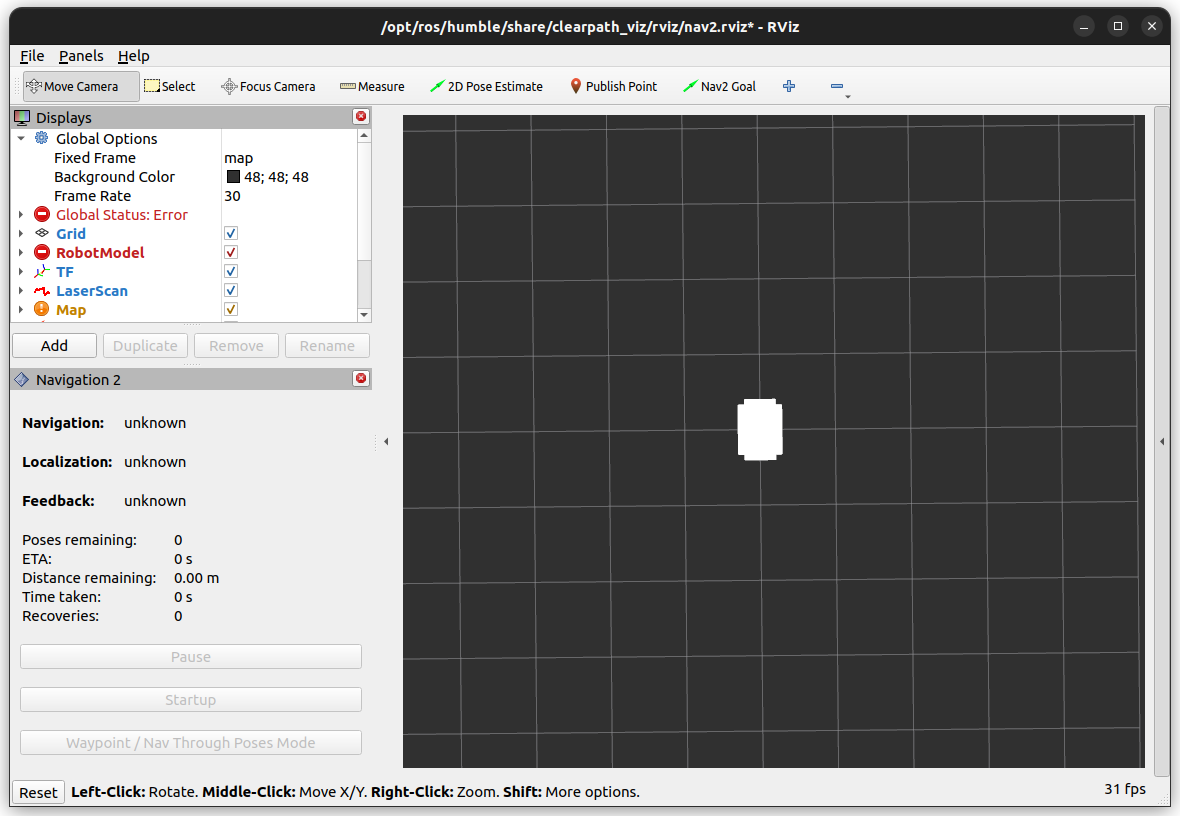The image size is (1180, 816).
Task: Activate the Select tool
Action: (x=170, y=86)
